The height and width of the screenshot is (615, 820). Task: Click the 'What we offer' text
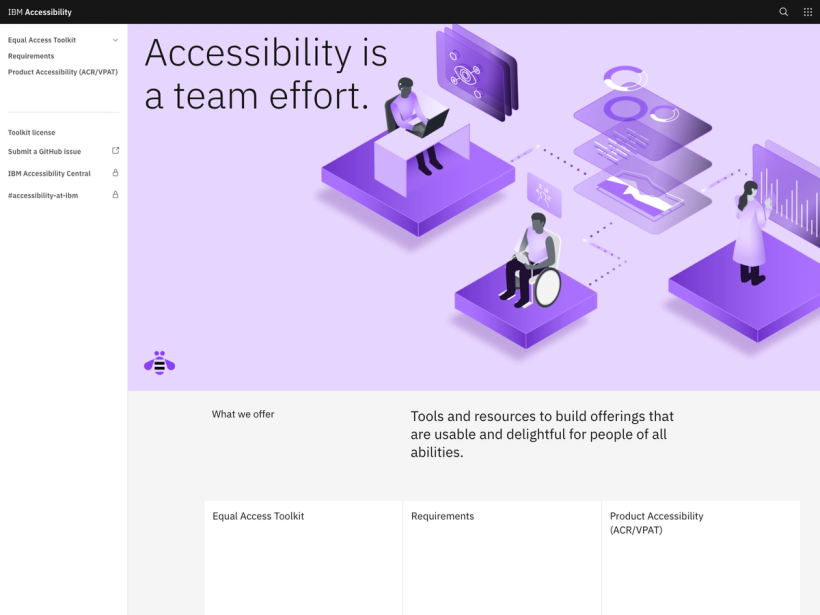[x=243, y=414]
